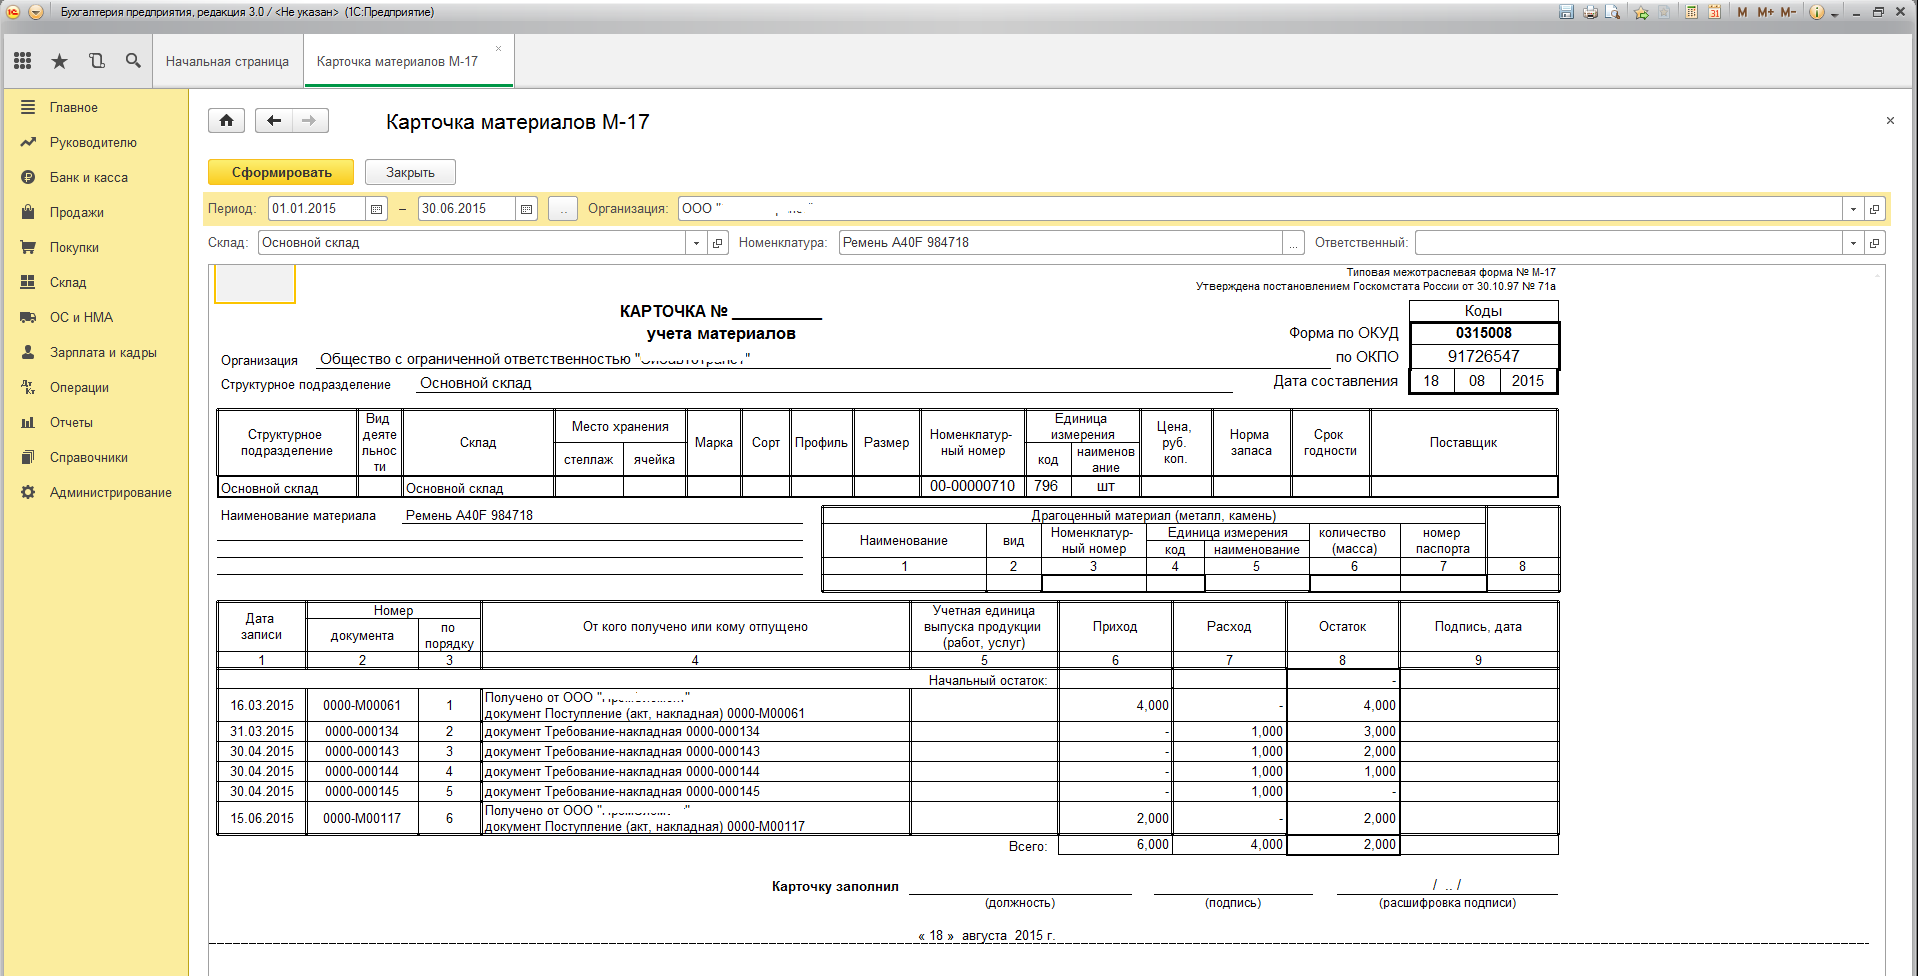
Task: Click the Закрыть button
Action: [x=410, y=172]
